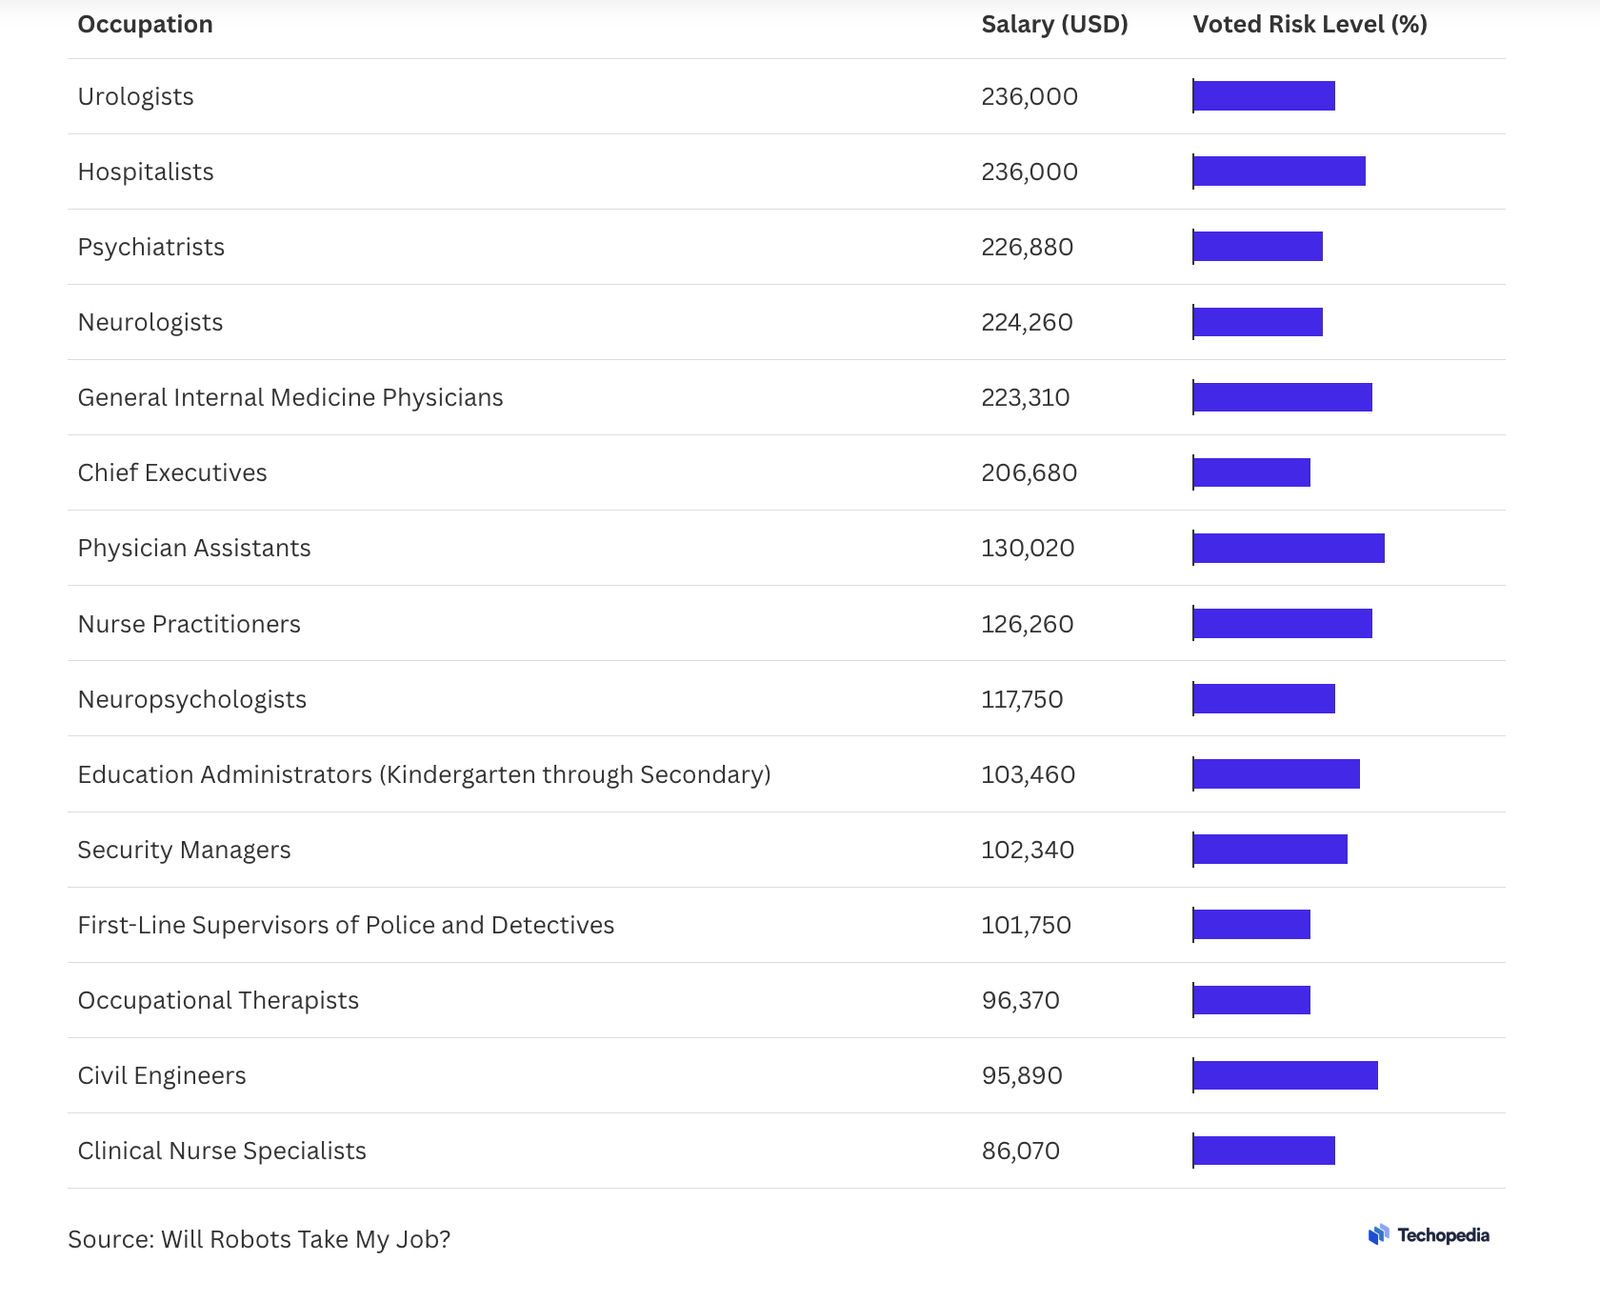
Task: Click the Hospitalists salary 236,000
Action: [x=1029, y=172]
